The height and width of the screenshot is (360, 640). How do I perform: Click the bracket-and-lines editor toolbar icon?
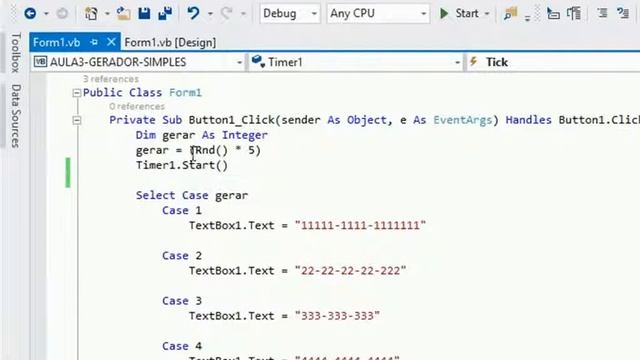point(574,13)
